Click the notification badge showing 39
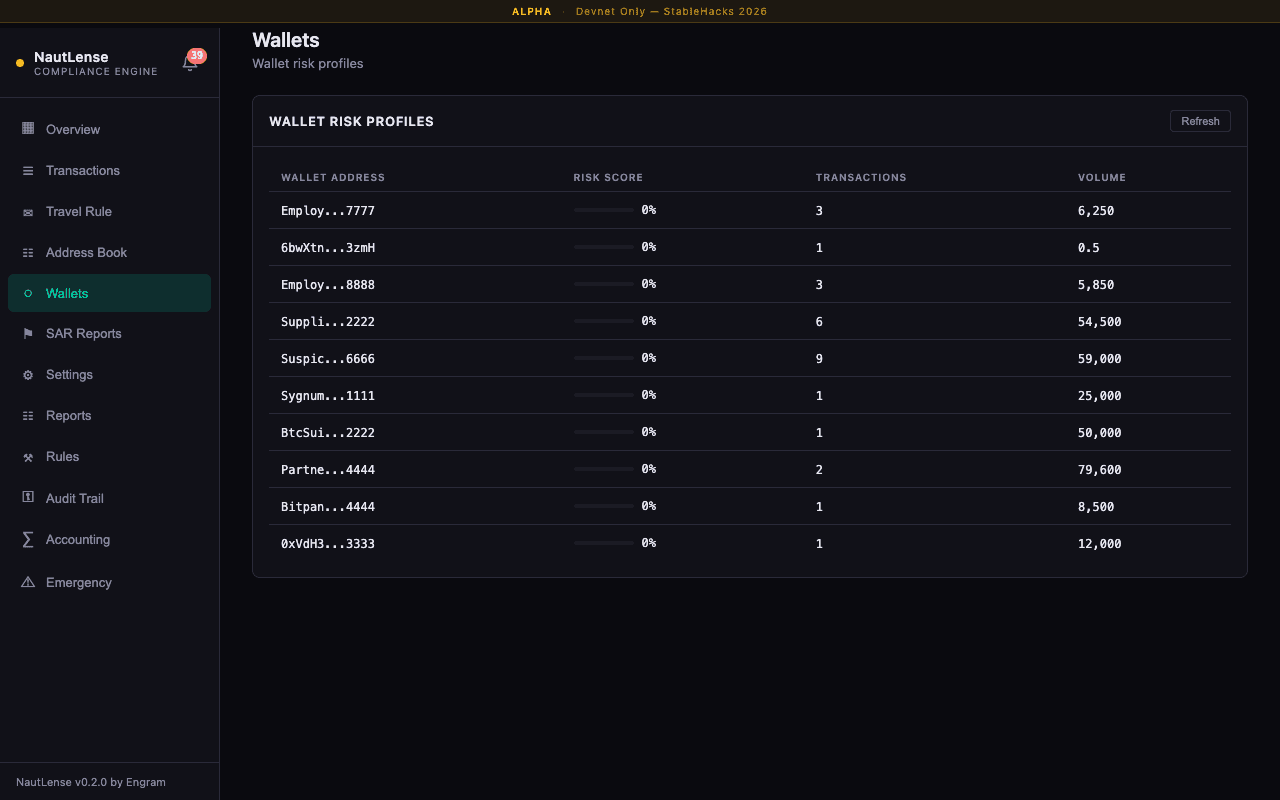The width and height of the screenshot is (1280, 800). [x=198, y=55]
